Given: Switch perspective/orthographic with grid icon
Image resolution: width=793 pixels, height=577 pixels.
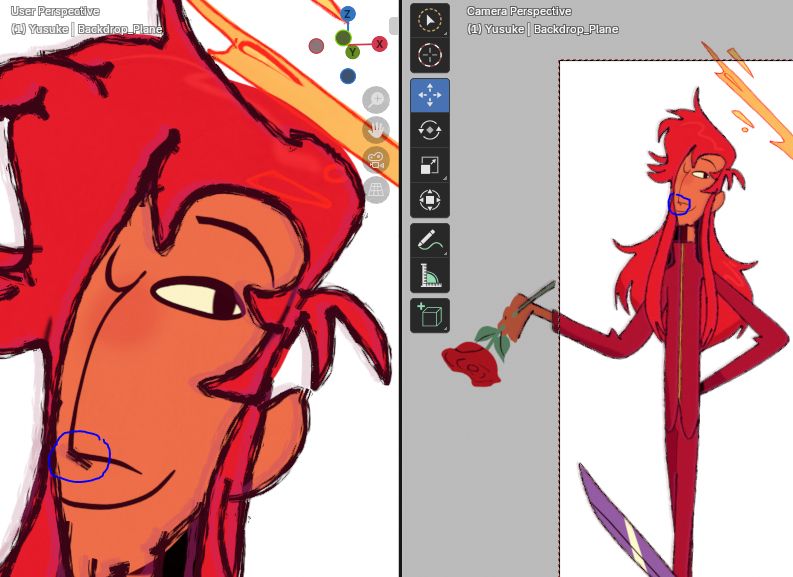Looking at the screenshot, I should coord(376,190).
